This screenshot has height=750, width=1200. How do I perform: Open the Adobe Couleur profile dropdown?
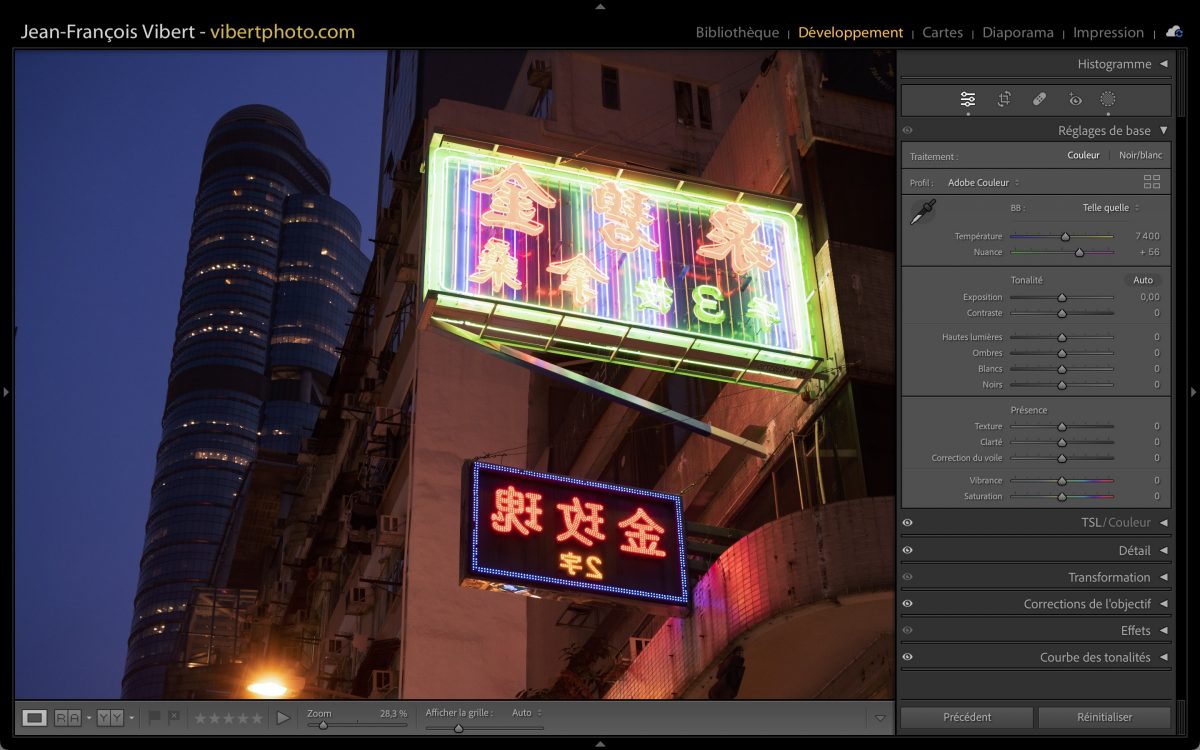983,183
